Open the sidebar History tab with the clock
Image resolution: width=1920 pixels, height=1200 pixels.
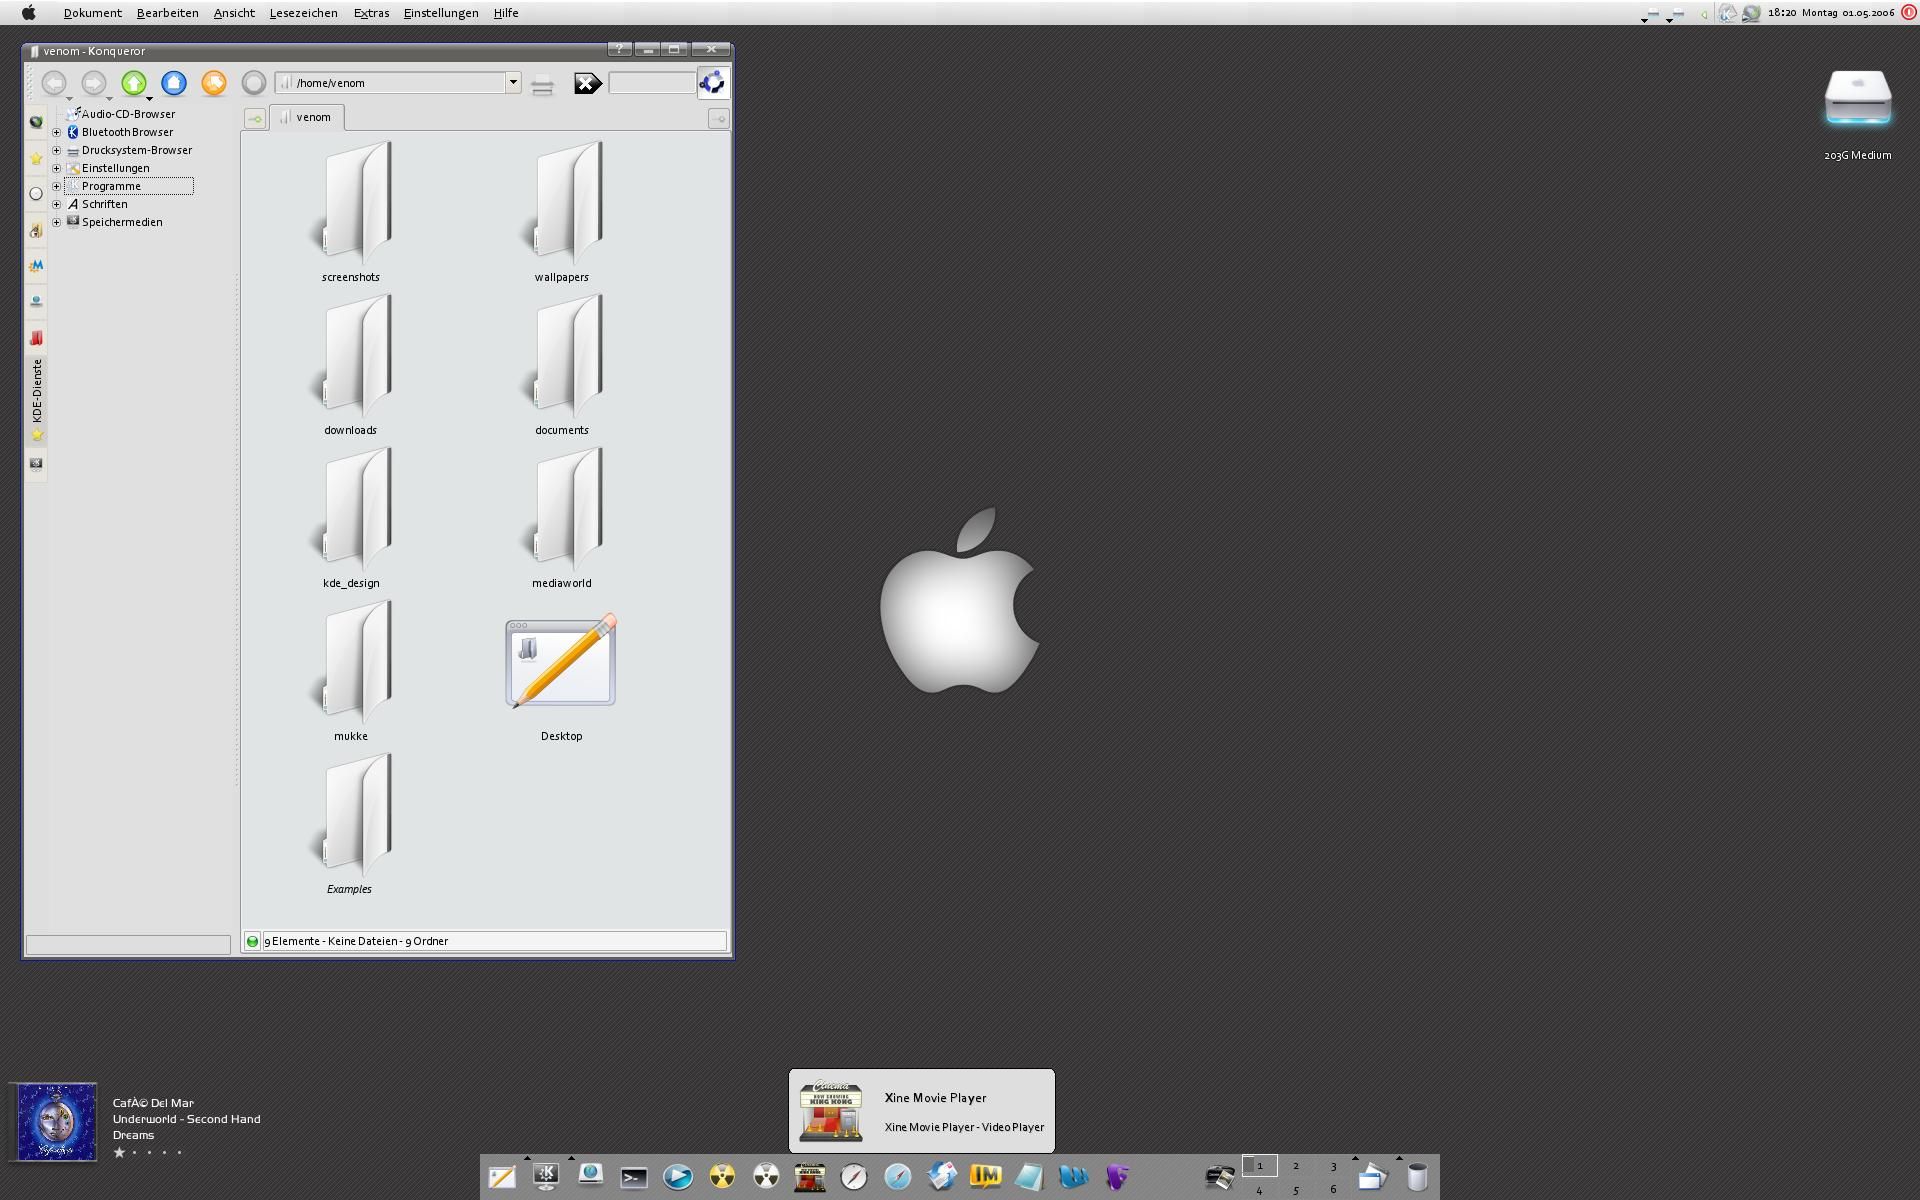coord(36,194)
